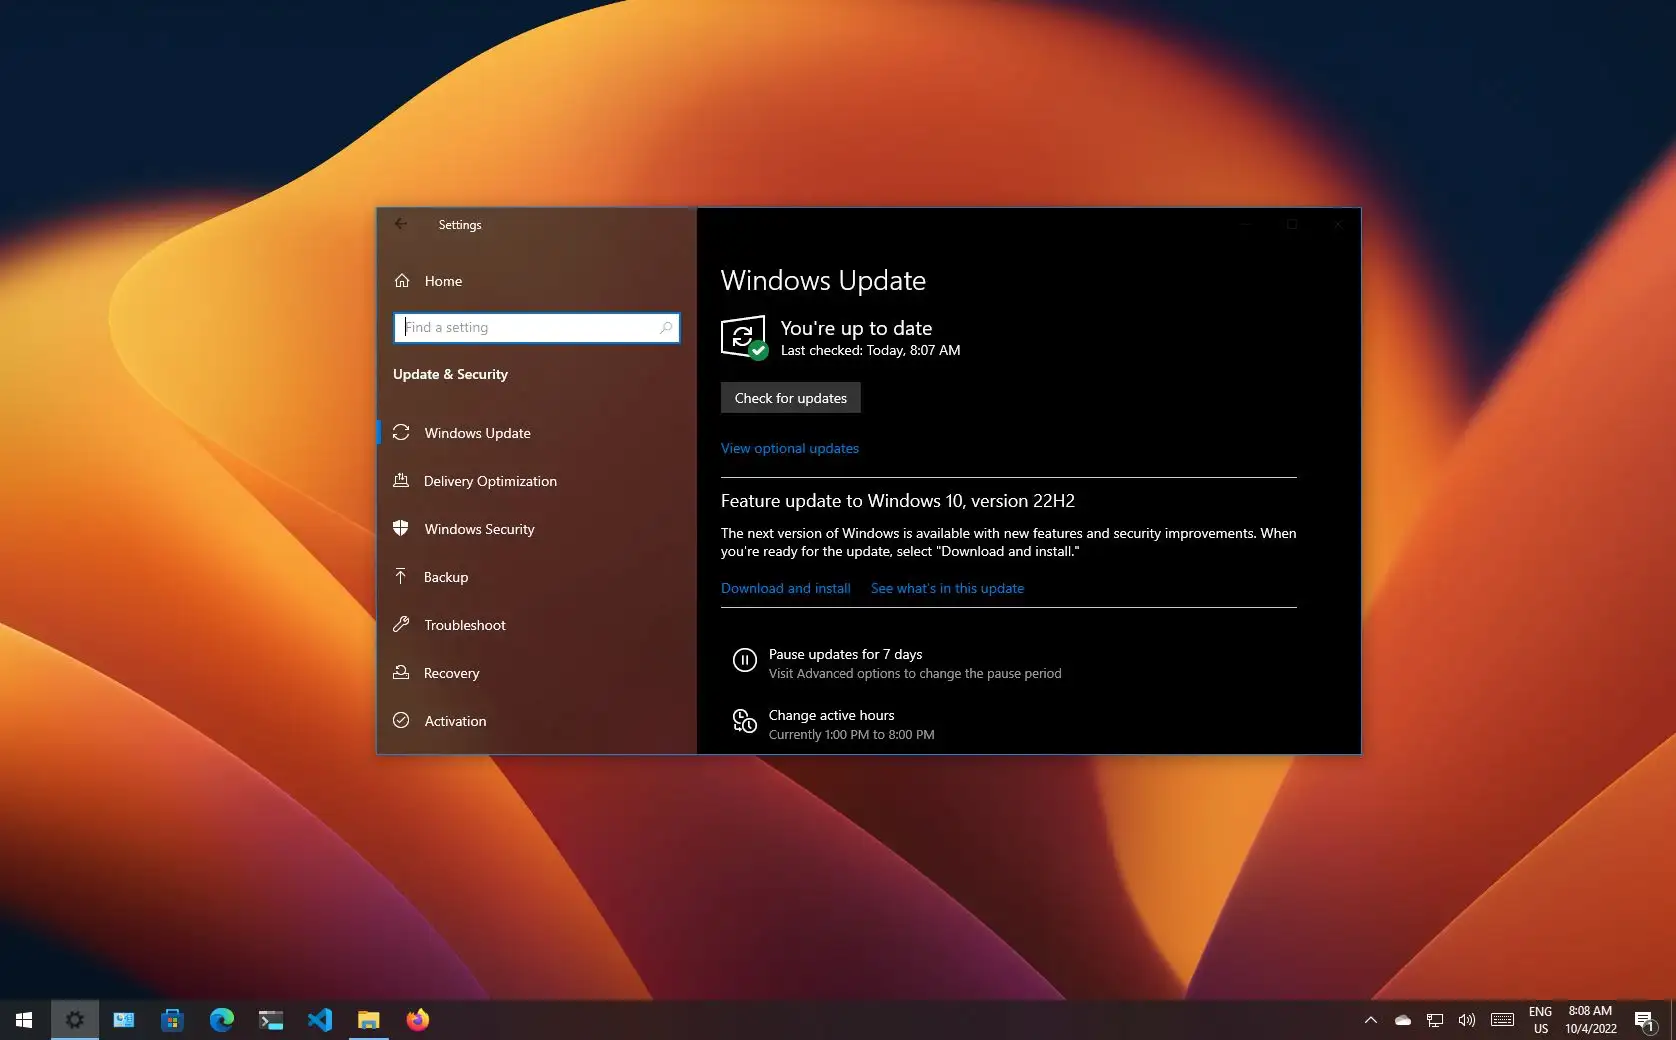Open the volume control in the system tray
Image resolution: width=1676 pixels, height=1040 pixels.
click(1467, 1019)
